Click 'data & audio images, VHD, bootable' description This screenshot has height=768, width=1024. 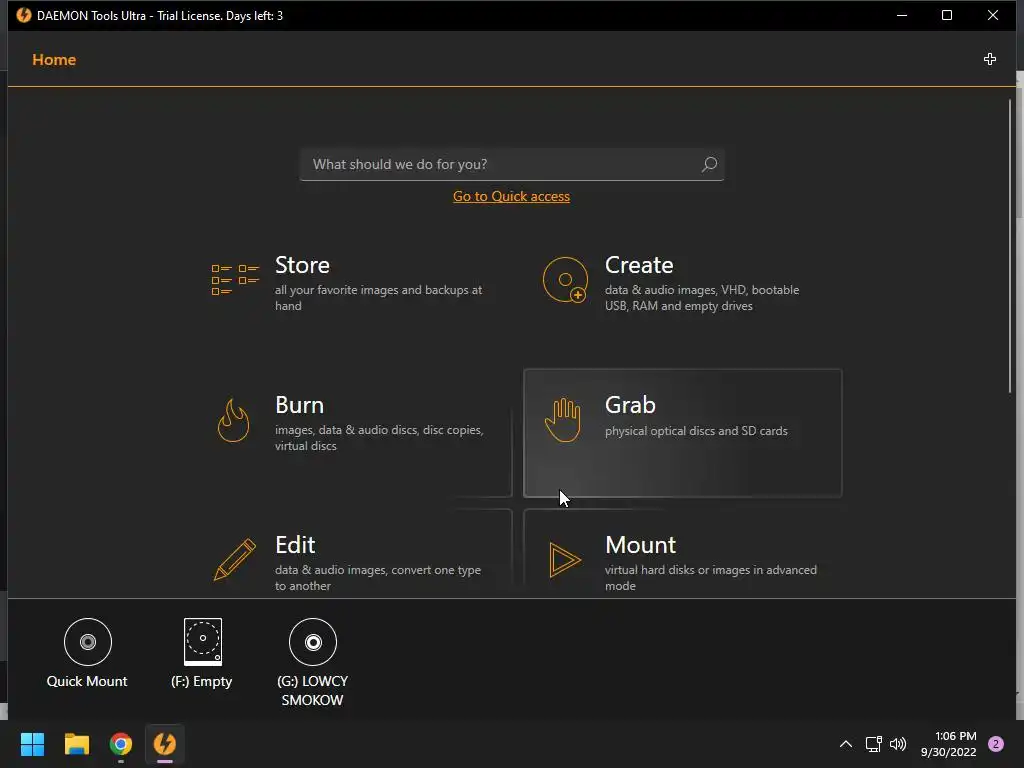(x=702, y=298)
